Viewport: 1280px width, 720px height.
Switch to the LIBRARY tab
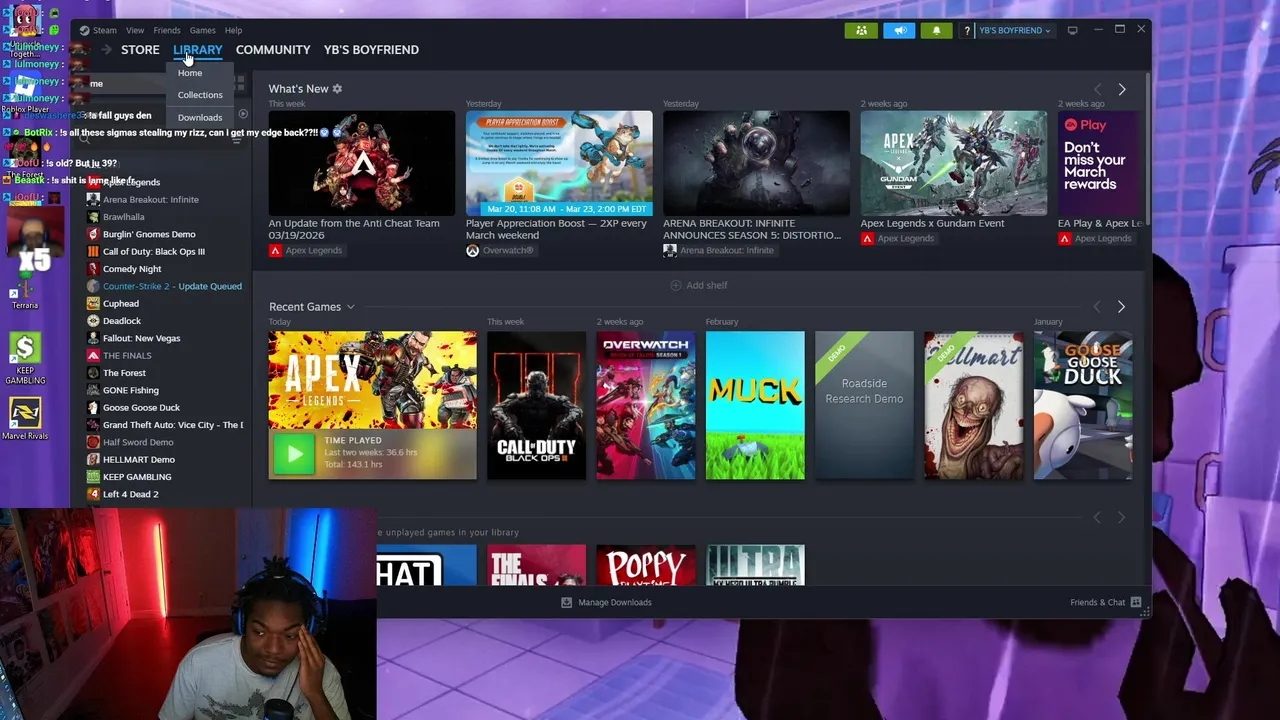pos(197,49)
